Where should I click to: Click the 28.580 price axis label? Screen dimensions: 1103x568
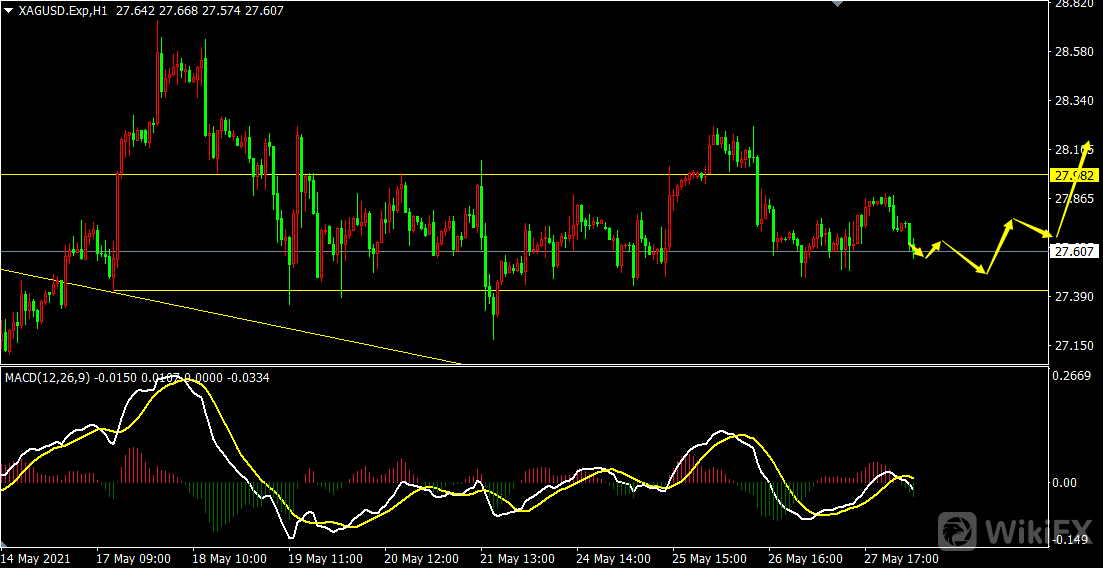(1073, 52)
